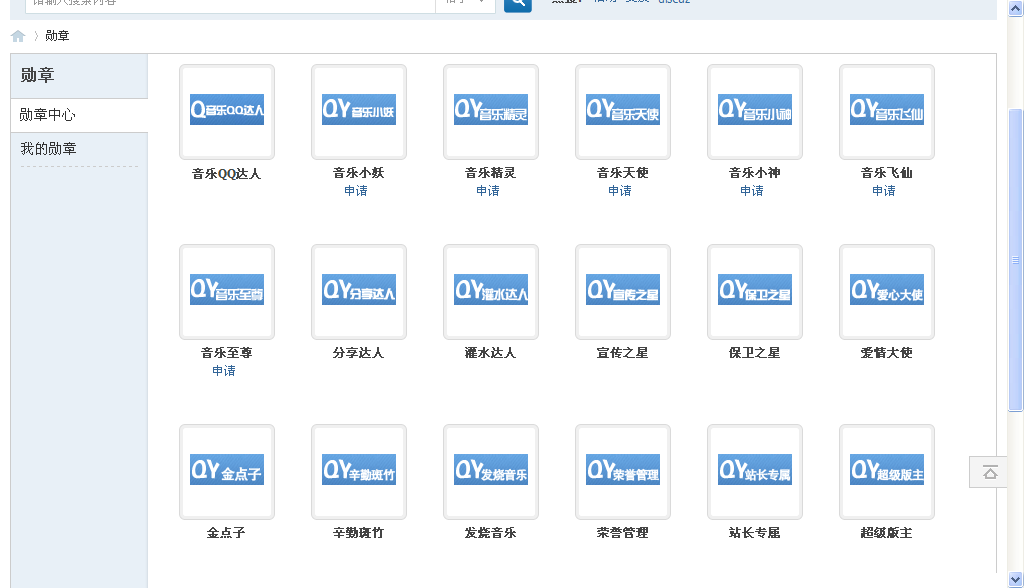Apply for 音乐小神 medal via 申请 link
The height and width of the screenshot is (588, 1024).
[752, 191]
